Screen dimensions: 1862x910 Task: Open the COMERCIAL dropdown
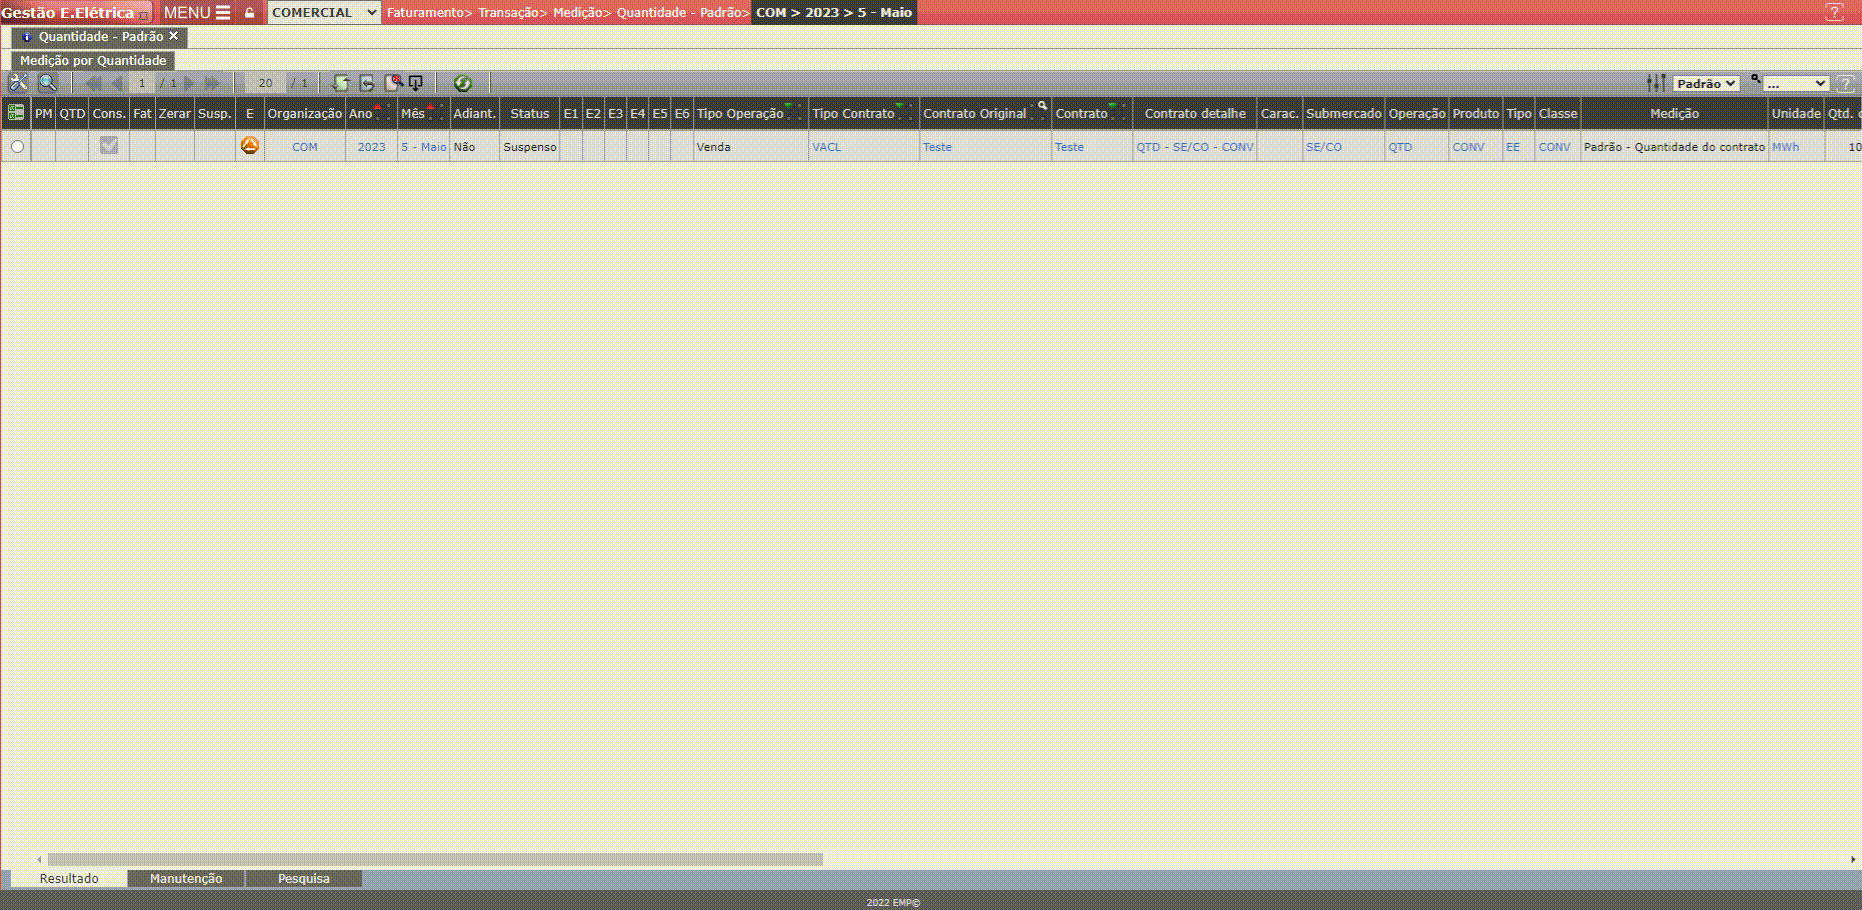click(324, 13)
